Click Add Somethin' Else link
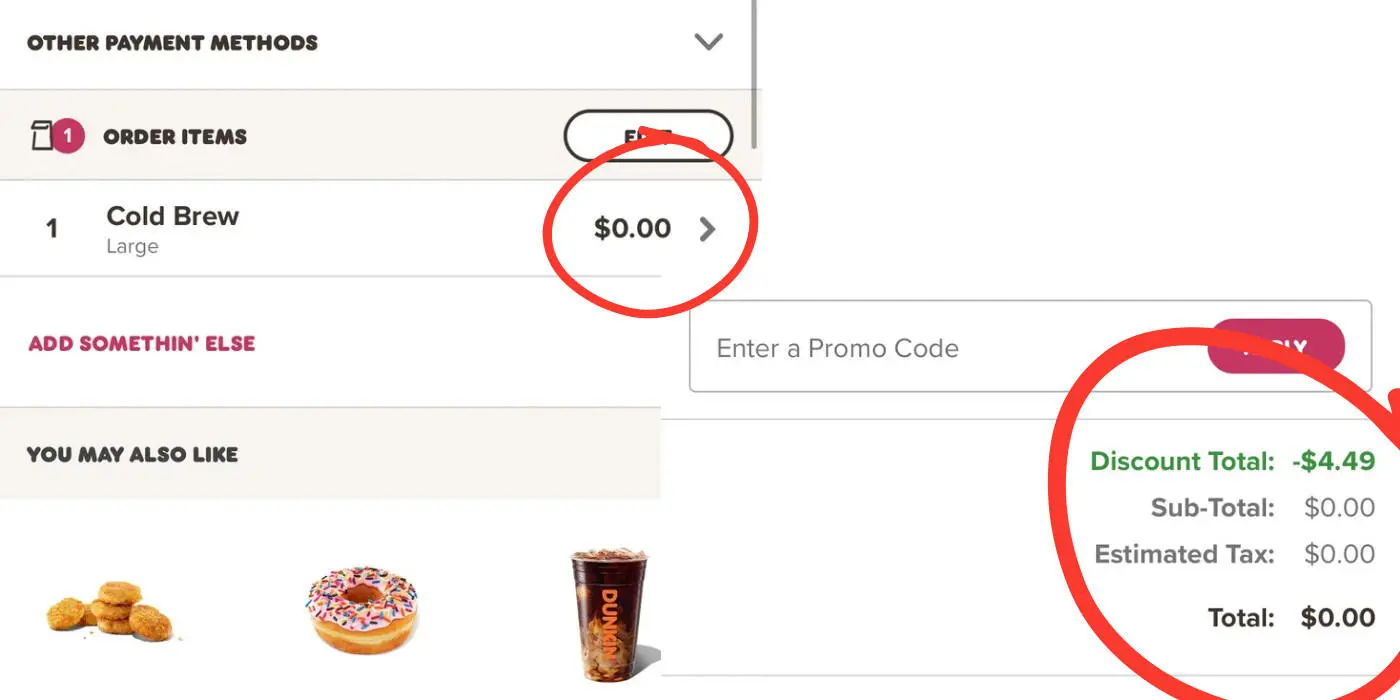1400x700 pixels. pyautogui.click(x=142, y=343)
